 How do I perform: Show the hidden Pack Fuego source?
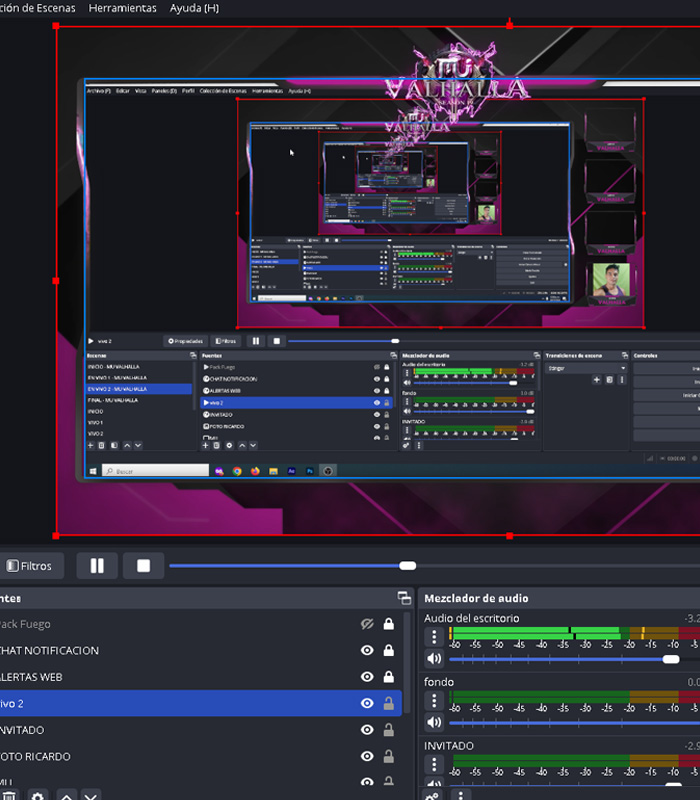pos(367,624)
